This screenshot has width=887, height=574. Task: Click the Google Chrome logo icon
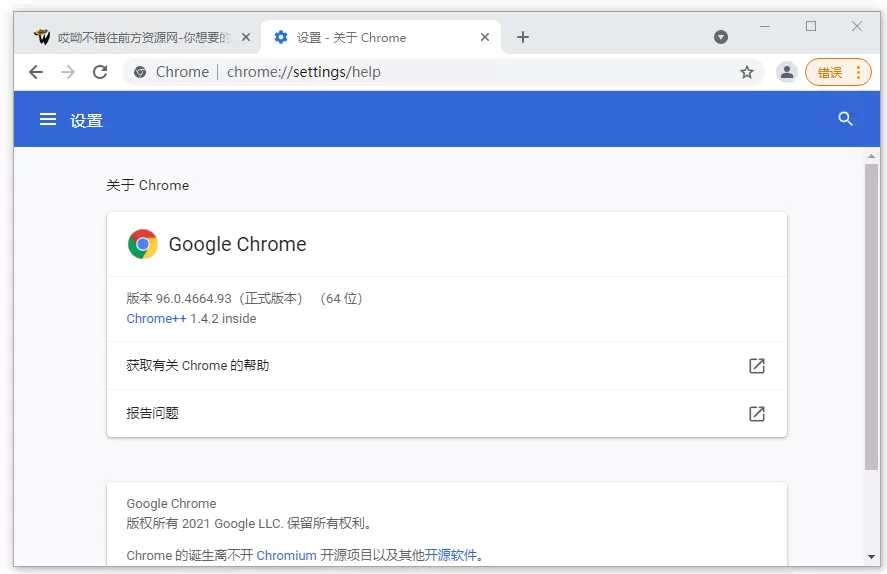point(143,244)
